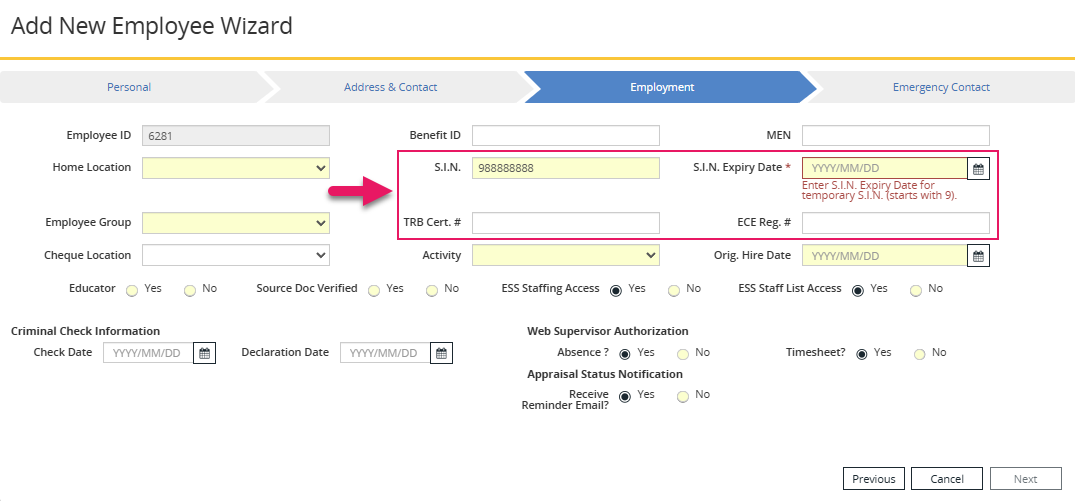
Task: Click the ECE Reg. # field
Action: tap(896, 223)
